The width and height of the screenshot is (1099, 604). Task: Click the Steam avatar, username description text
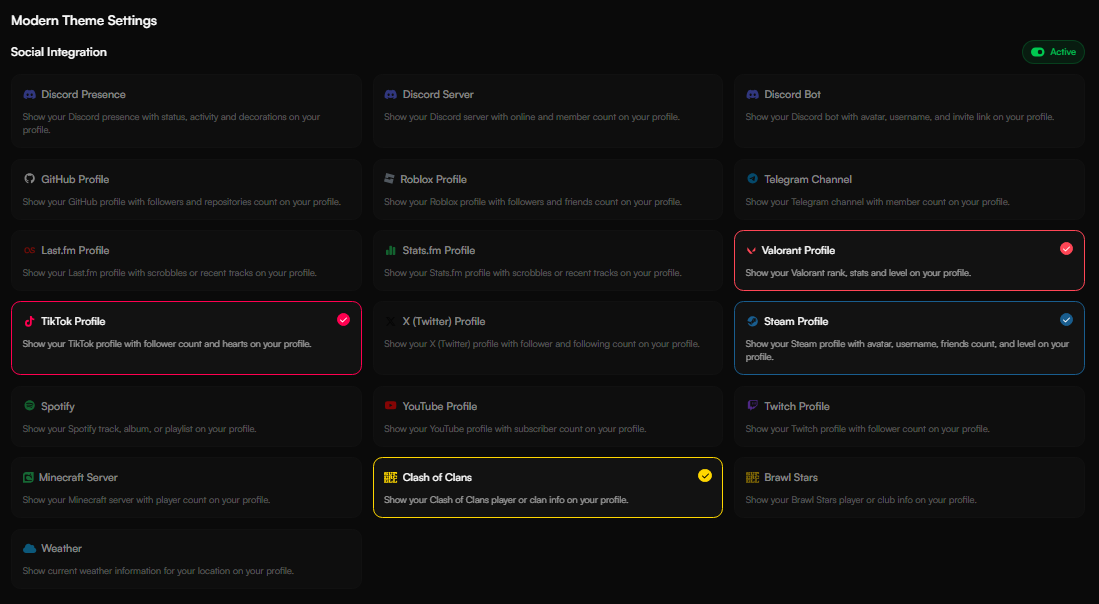coord(907,350)
